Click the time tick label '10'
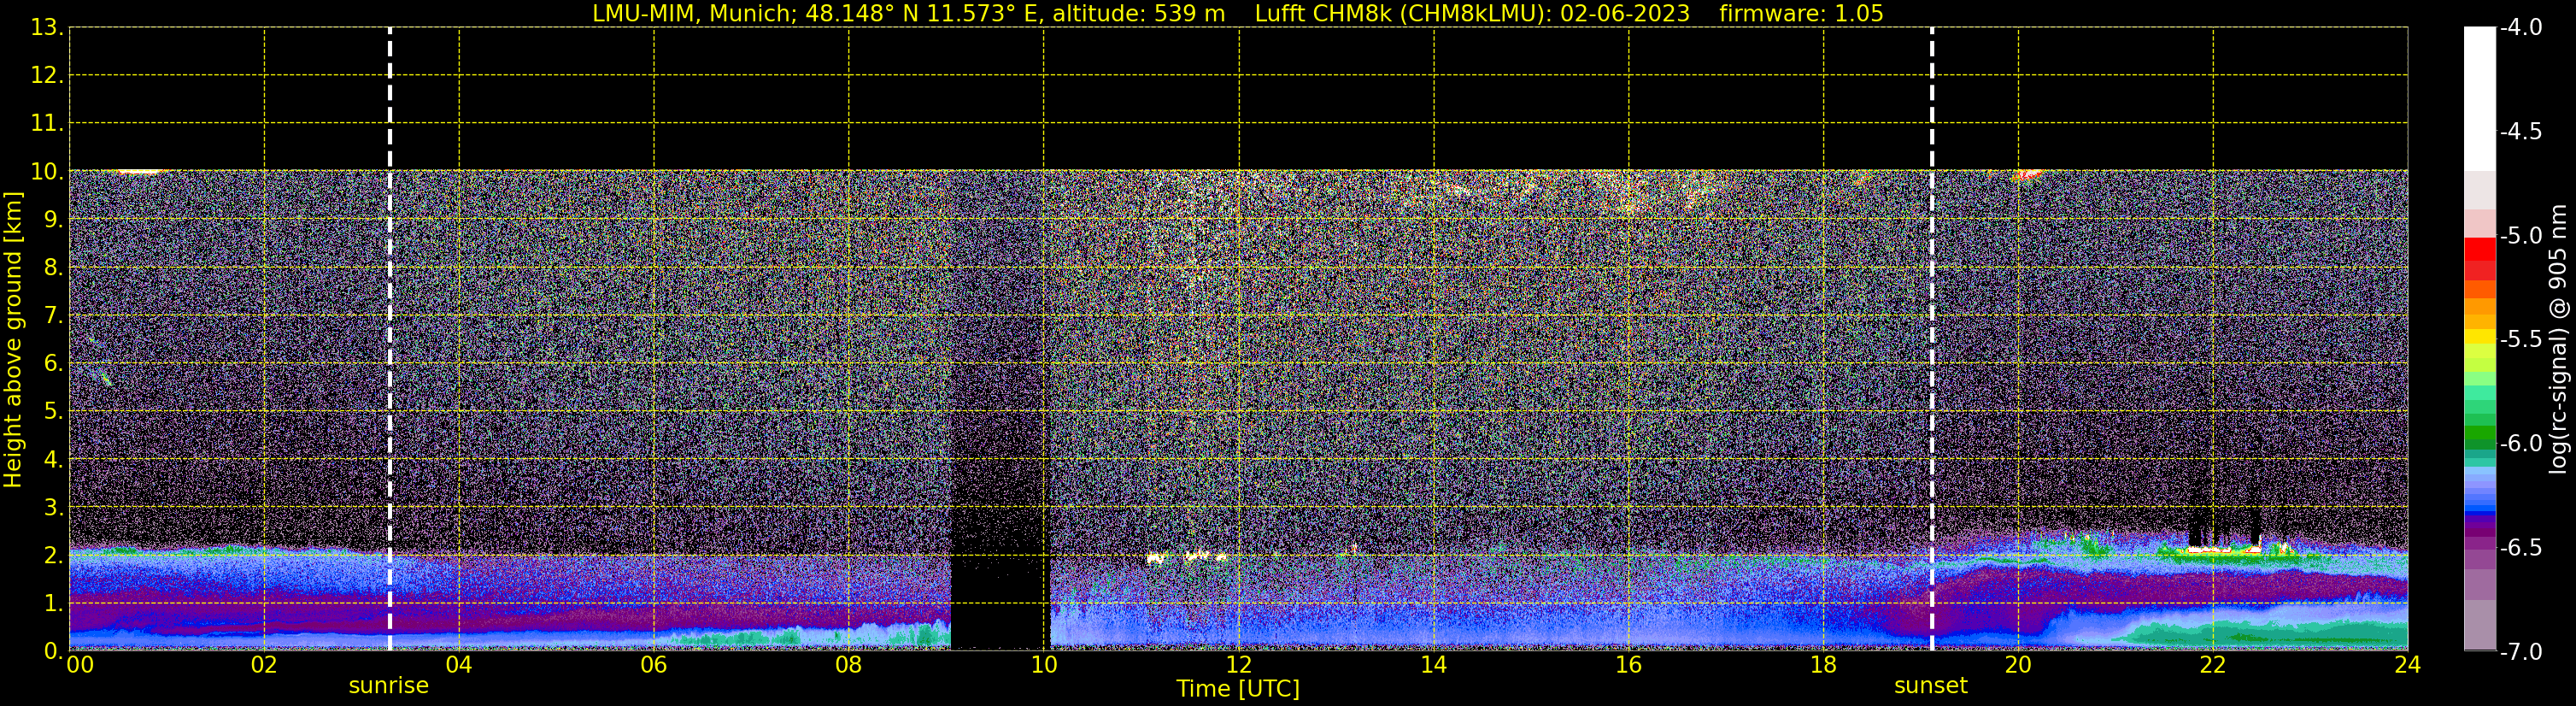The height and width of the screenshot is (706, 2576). [1044, 665]
